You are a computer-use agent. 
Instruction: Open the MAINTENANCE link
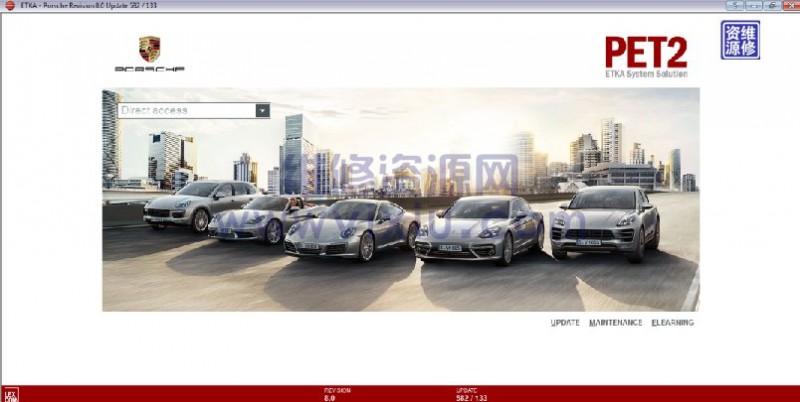pos(615,322)
